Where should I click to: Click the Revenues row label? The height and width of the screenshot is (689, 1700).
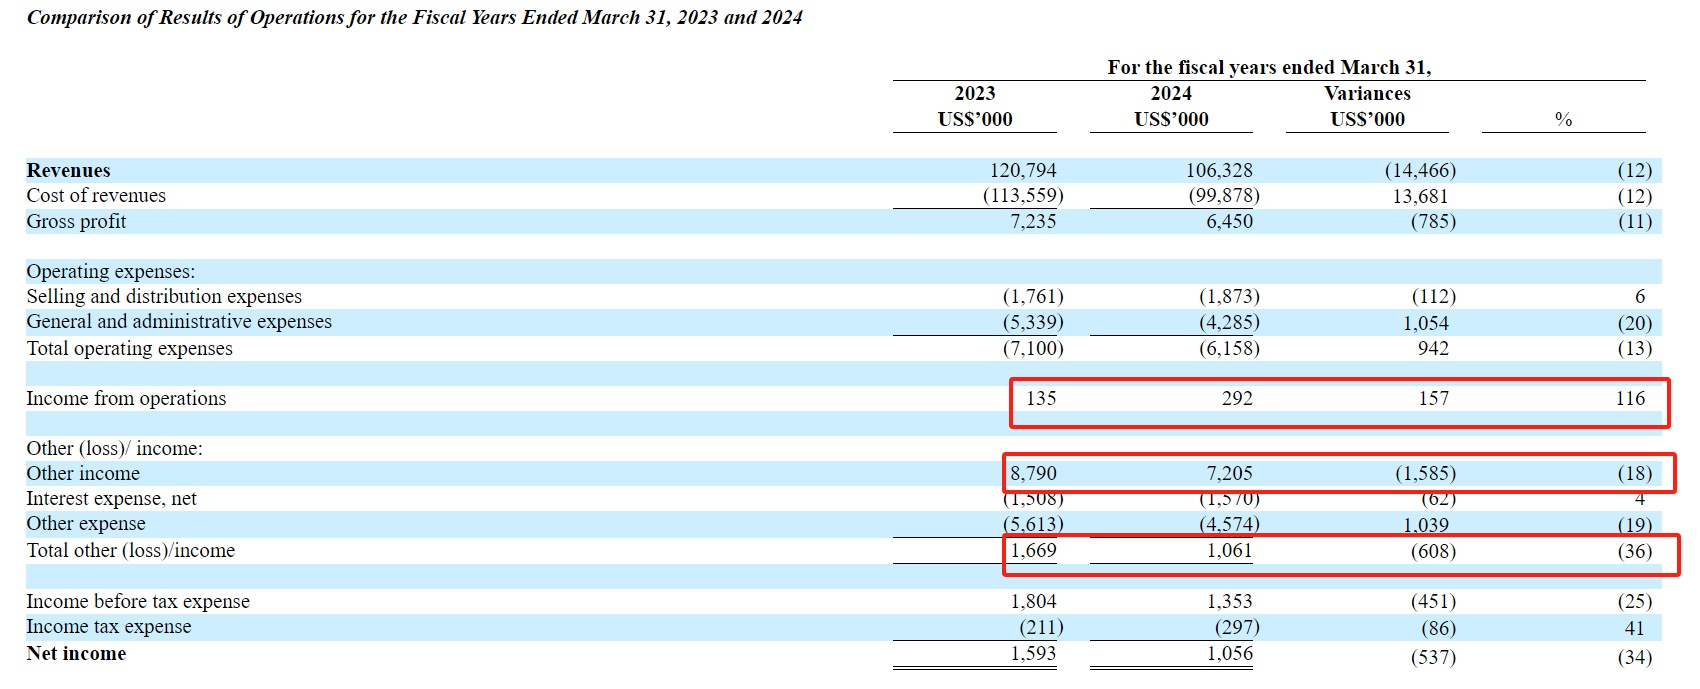pos(68,170)
